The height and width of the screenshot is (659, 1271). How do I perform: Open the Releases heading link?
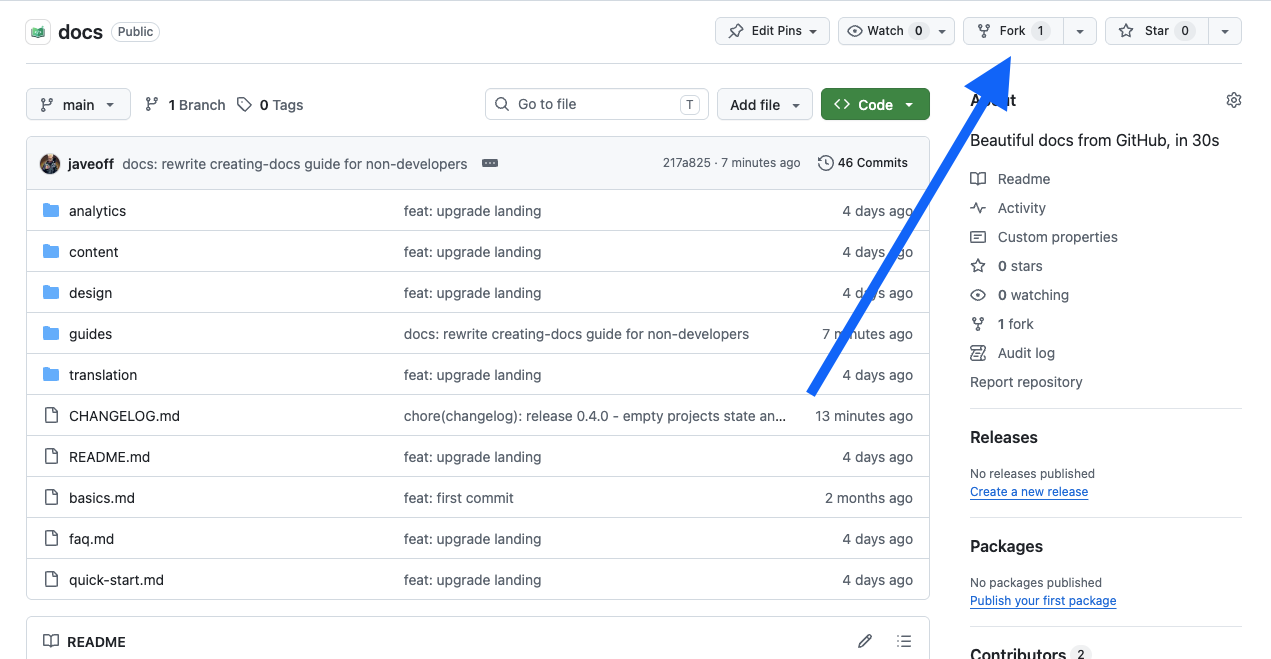1004,437
